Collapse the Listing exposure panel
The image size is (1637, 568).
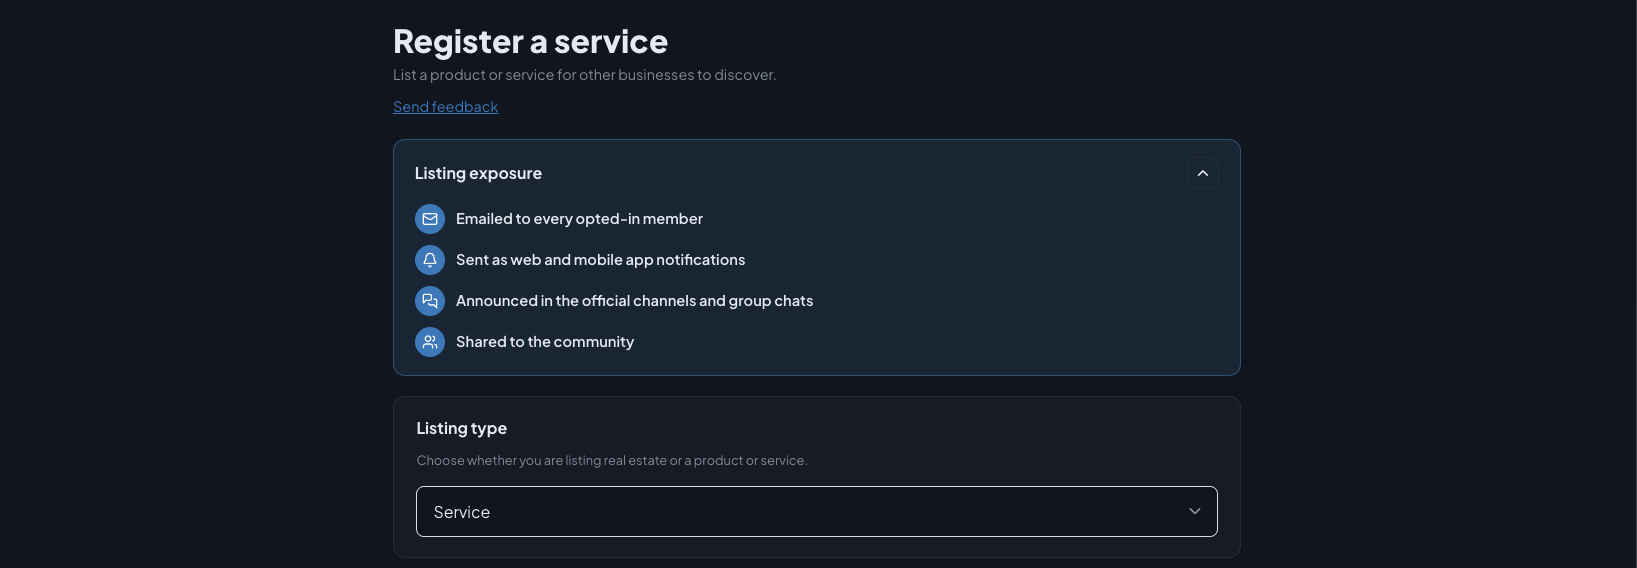click(x=1203, y=173)
